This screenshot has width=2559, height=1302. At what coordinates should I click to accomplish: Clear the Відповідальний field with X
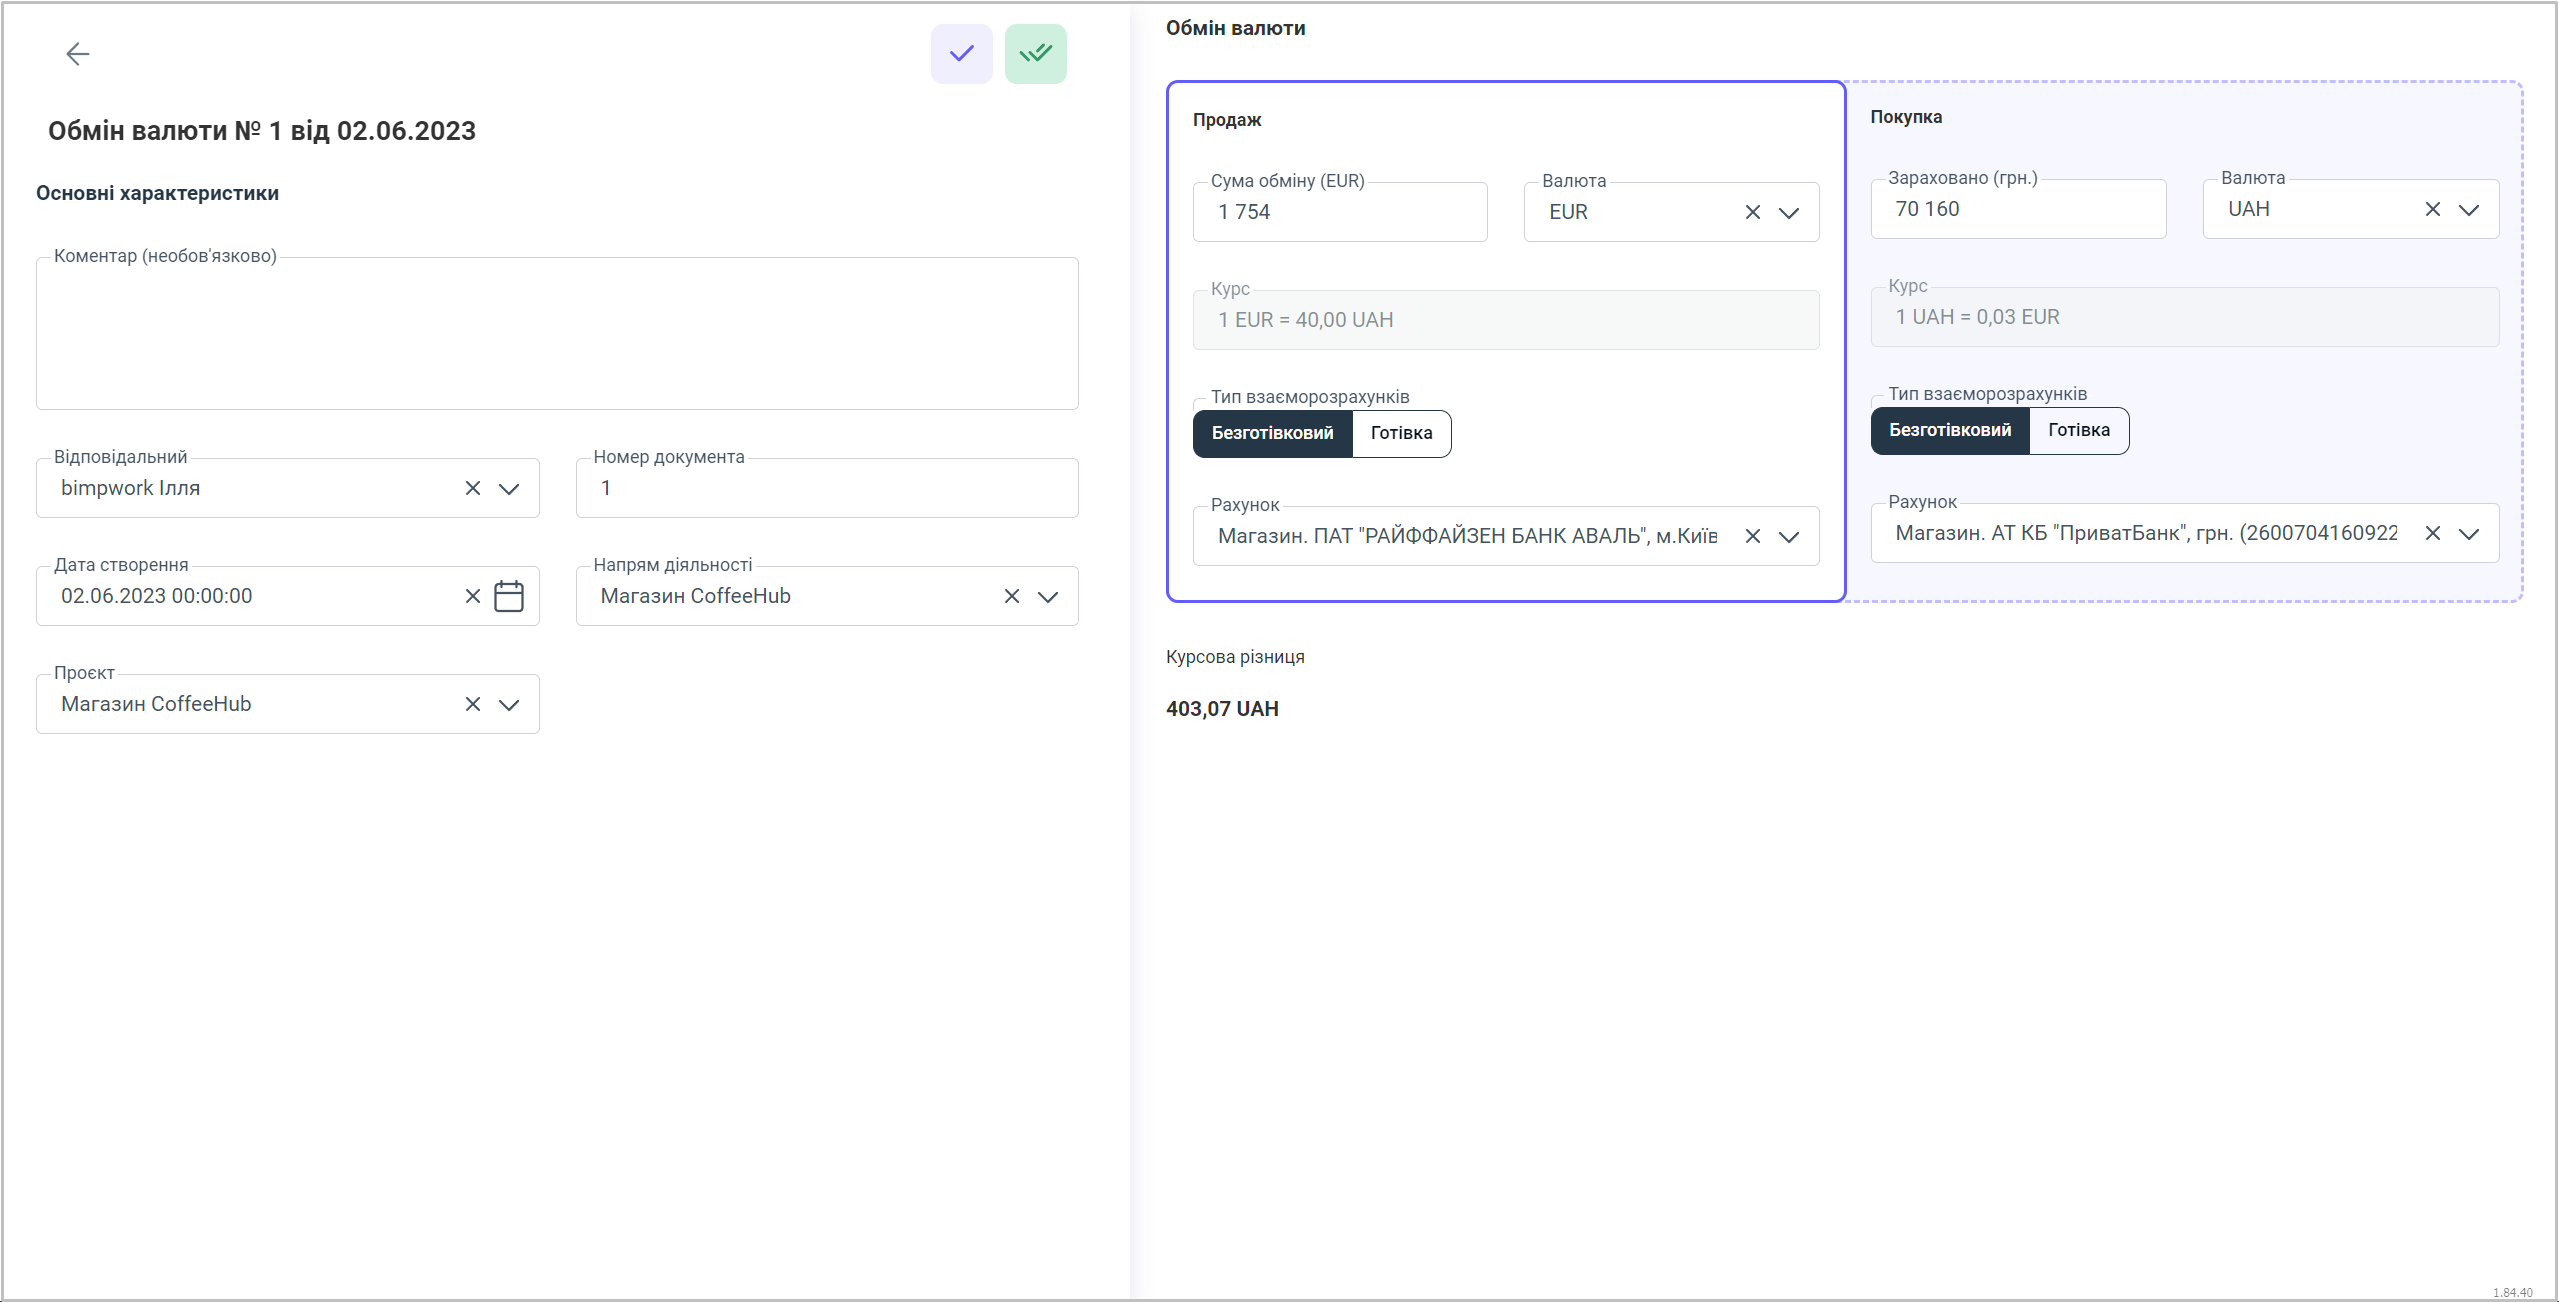[473, 489]
